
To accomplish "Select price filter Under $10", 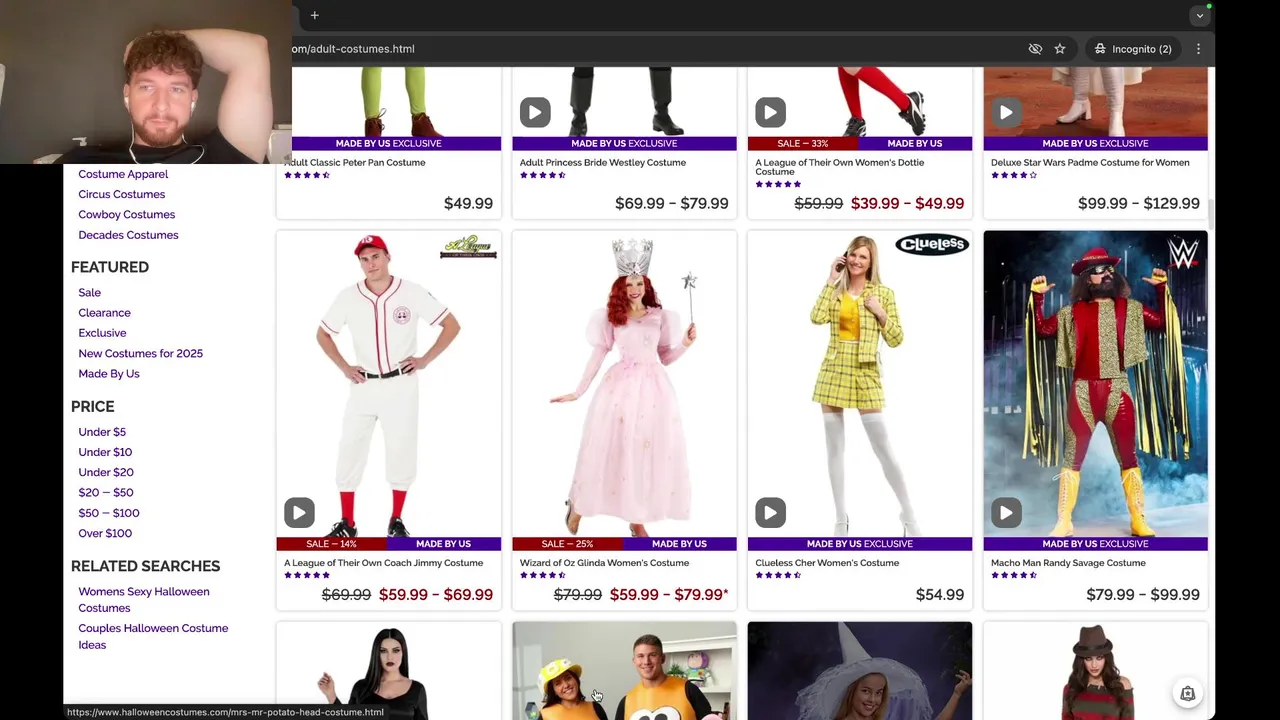I will (105, 452).
